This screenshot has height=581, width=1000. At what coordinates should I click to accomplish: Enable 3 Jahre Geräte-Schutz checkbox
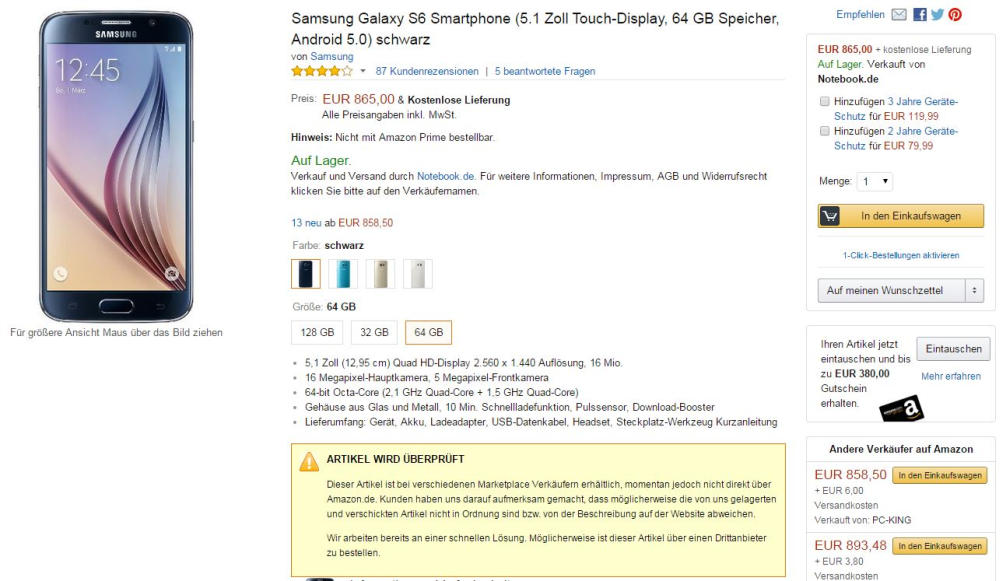pyautogui.click(x=824, y=102)
